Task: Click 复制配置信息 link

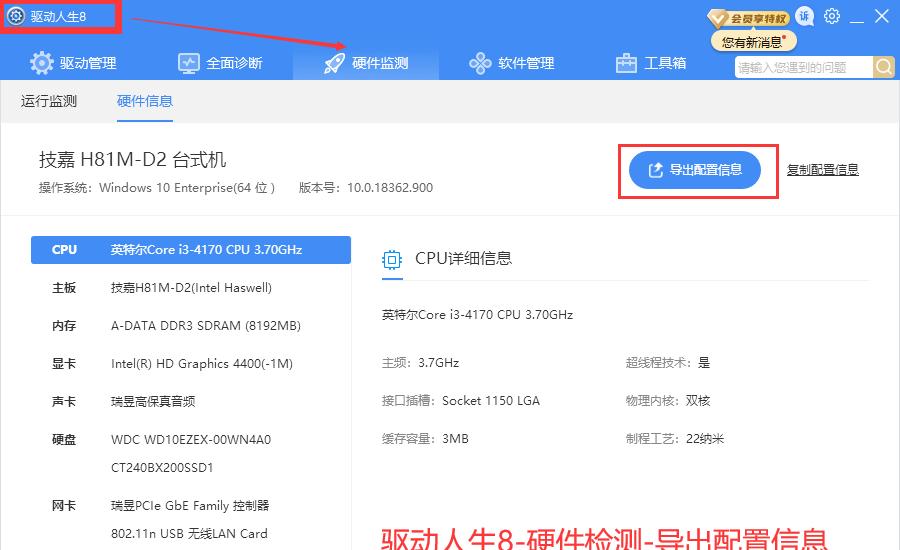Action: (x=823, y=170)
